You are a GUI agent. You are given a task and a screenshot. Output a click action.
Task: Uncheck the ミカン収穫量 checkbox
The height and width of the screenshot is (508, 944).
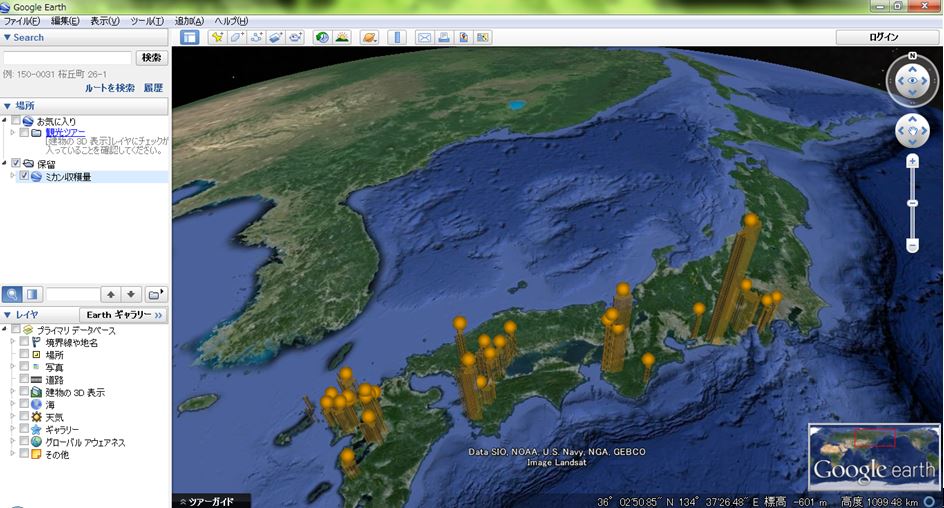click(24, 176)
